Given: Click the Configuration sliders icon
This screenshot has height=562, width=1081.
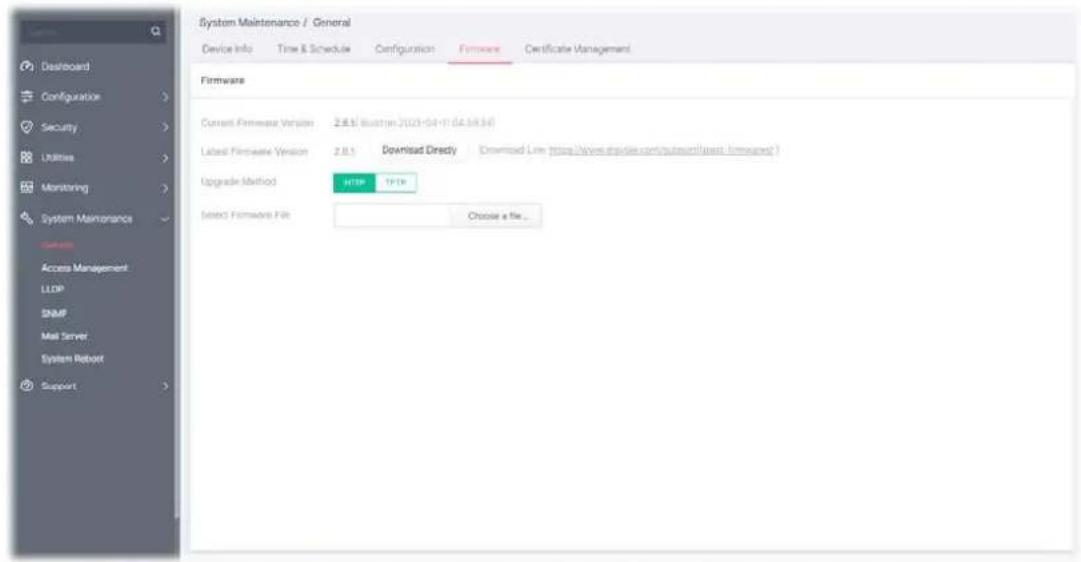Looking at the screenshot, I should pos(27,97).
